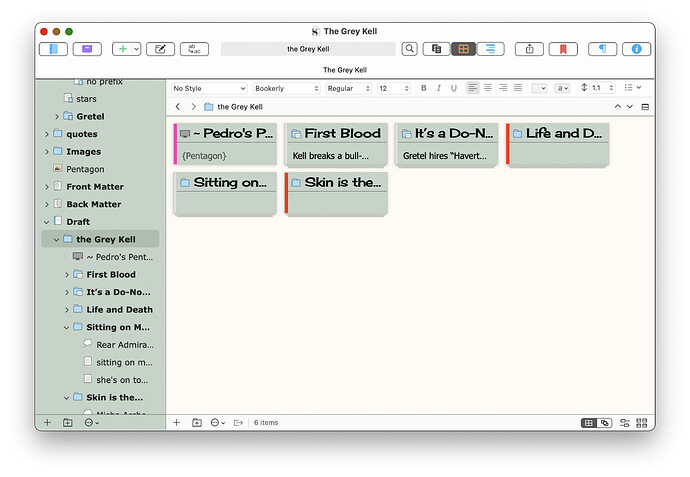
Task: Go to next document with down arrow
Action: pyautogui.click(x=630, y=106)
